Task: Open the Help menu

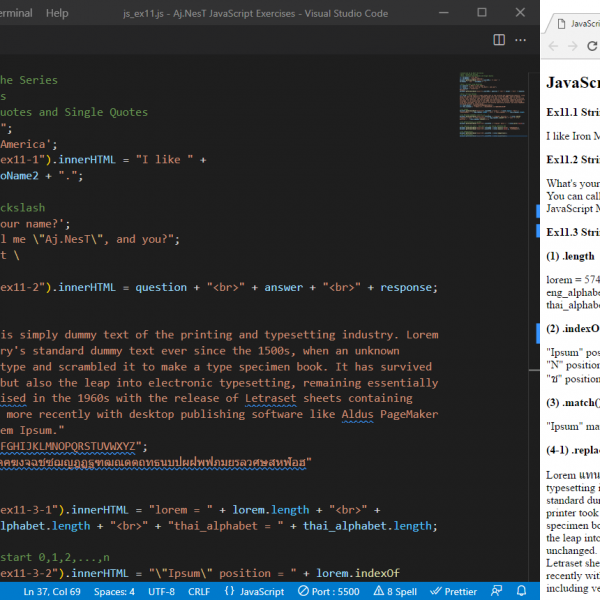Action: pos(57,13)
